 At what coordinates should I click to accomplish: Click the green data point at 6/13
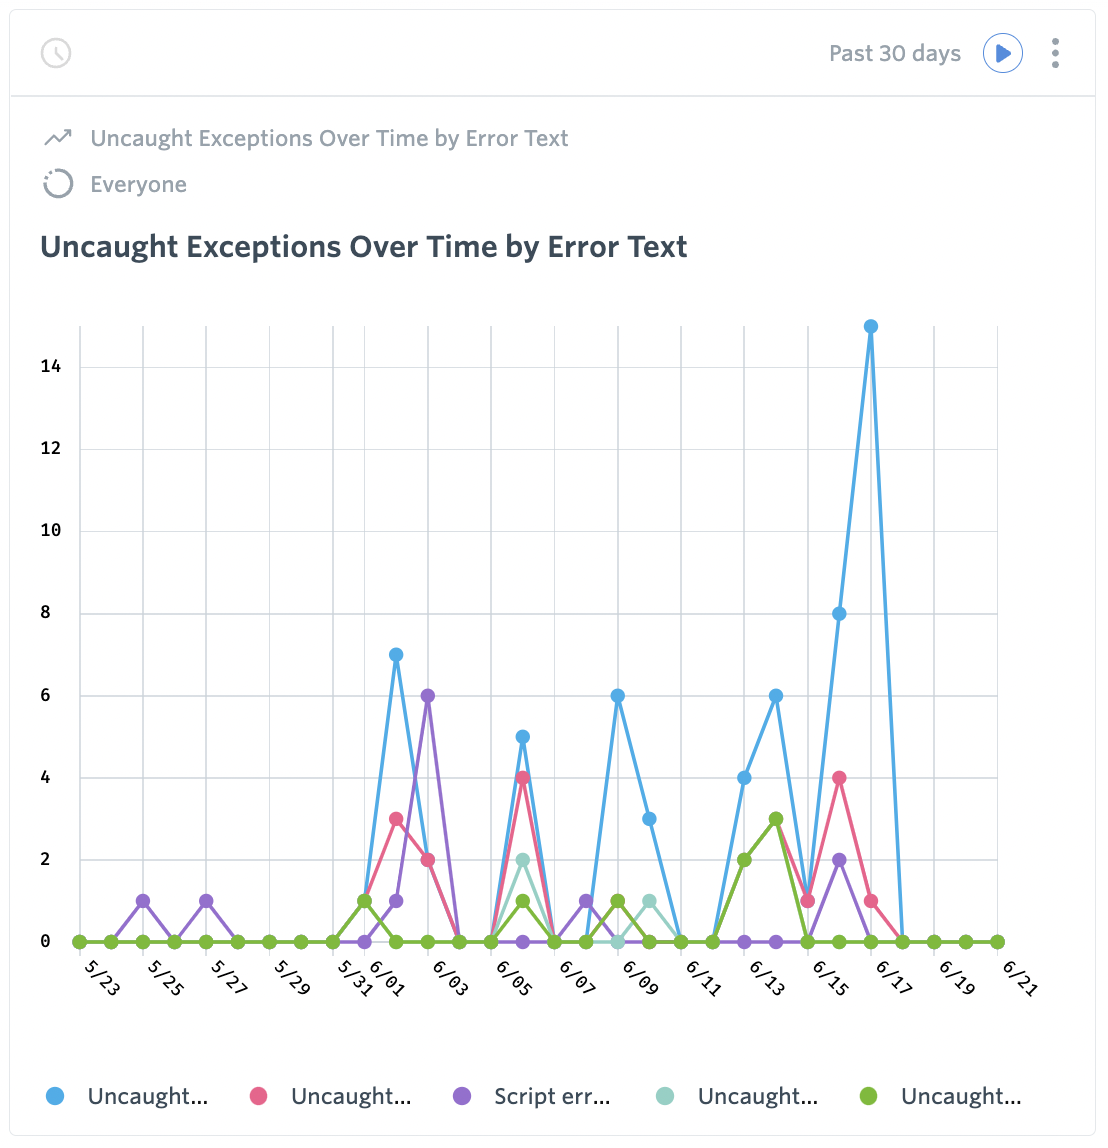(775, 818)
